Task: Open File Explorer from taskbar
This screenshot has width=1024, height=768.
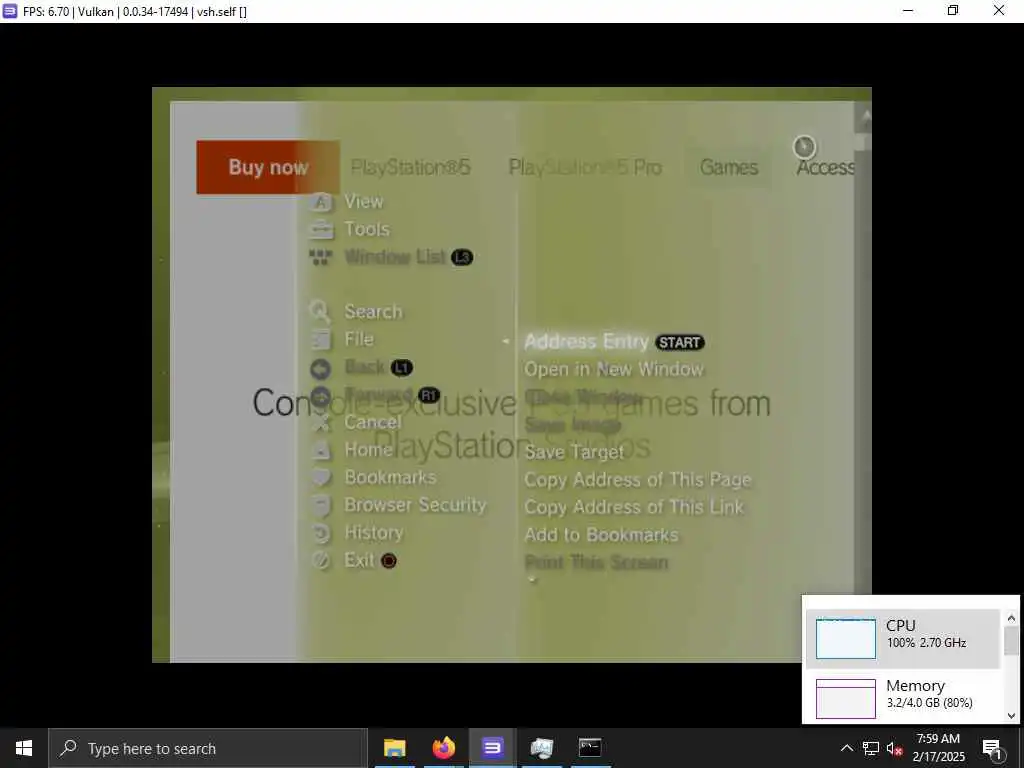Action: [394, 748]
